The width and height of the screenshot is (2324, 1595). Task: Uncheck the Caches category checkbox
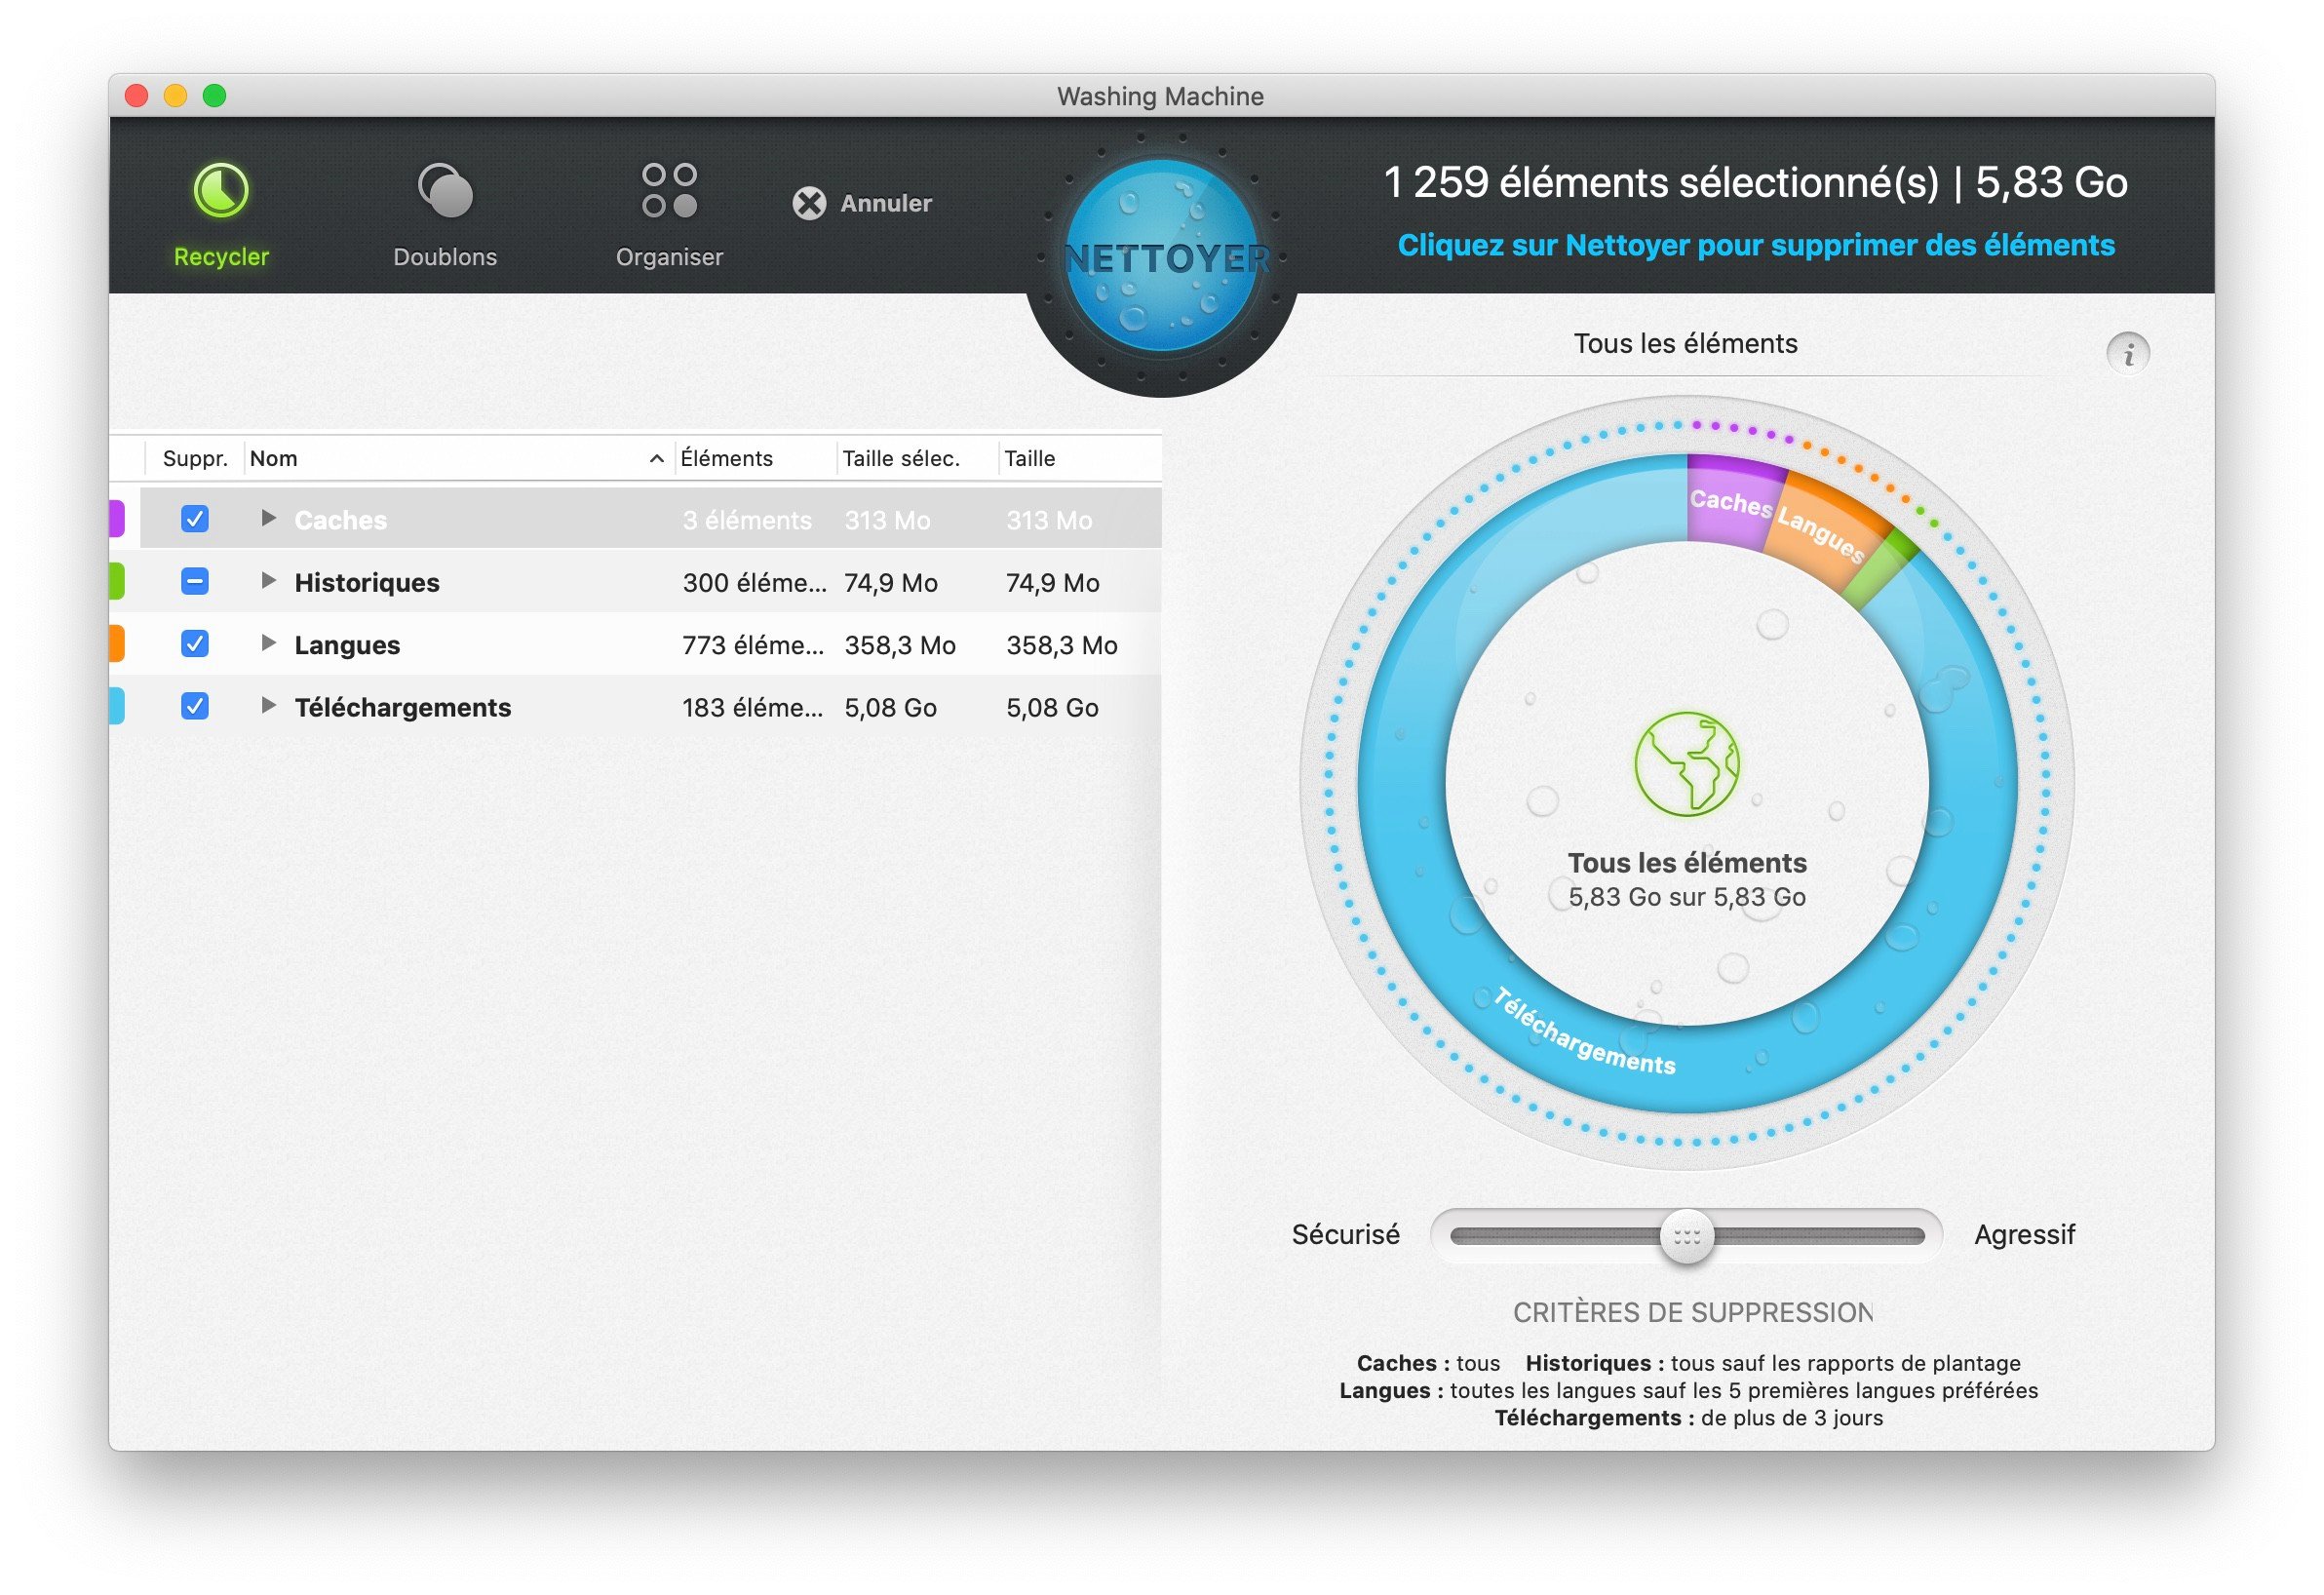195,519
